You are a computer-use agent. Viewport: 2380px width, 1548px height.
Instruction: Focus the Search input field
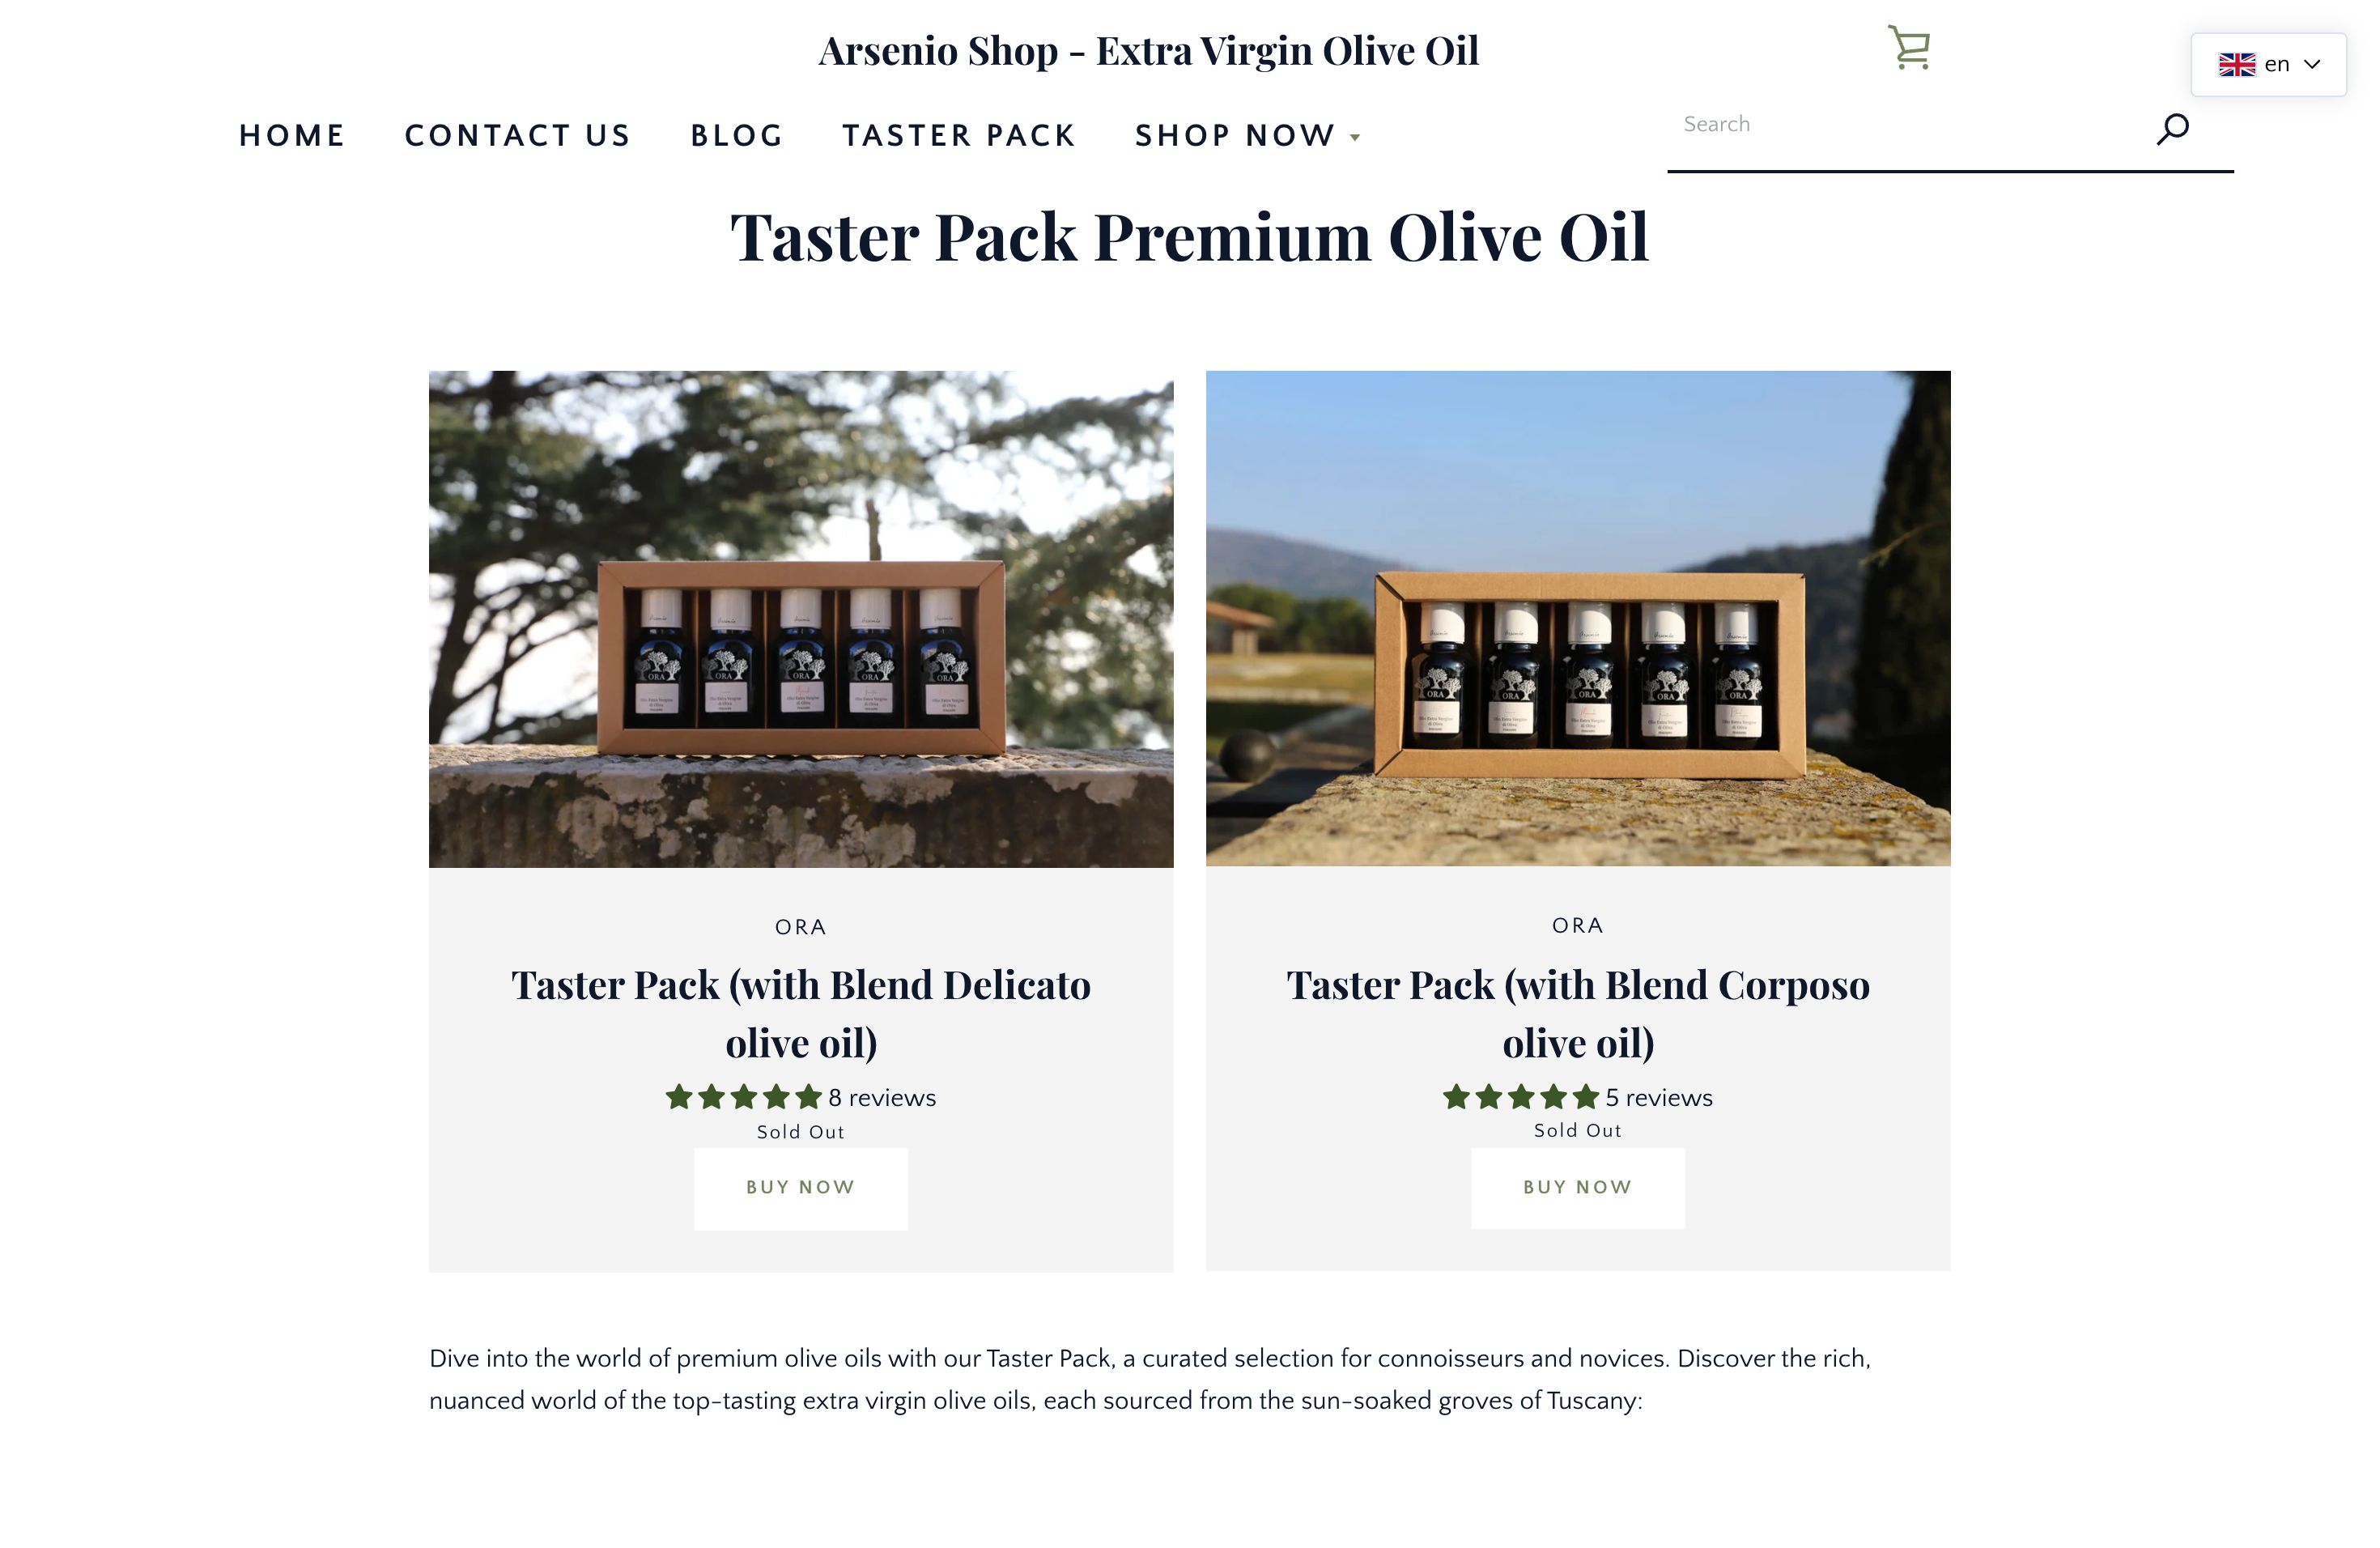1905,125
